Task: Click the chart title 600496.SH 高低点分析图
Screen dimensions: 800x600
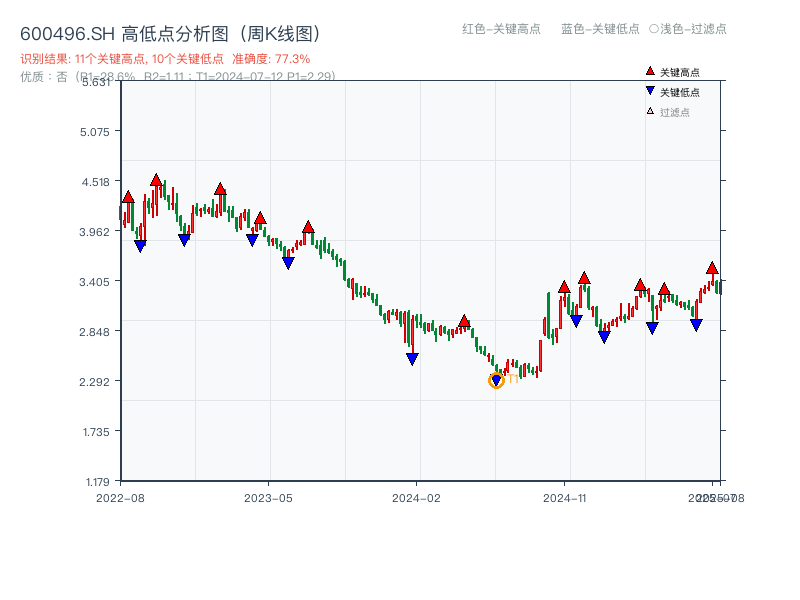Action: 170,33
